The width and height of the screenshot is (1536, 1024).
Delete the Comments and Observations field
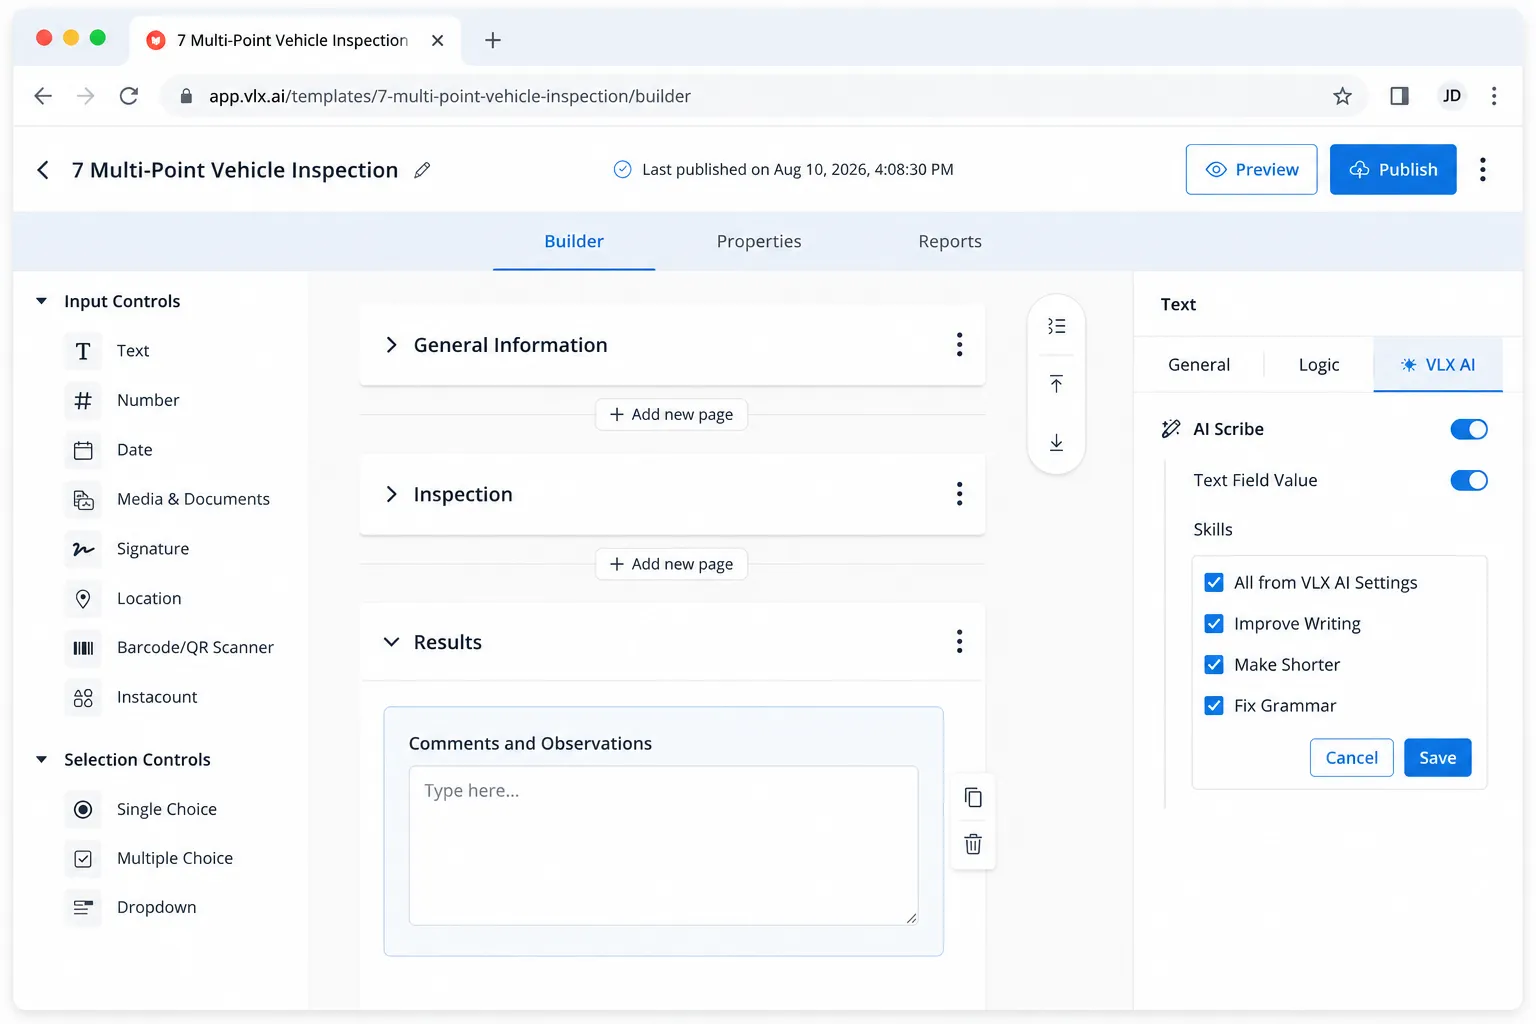click(973, 845)
